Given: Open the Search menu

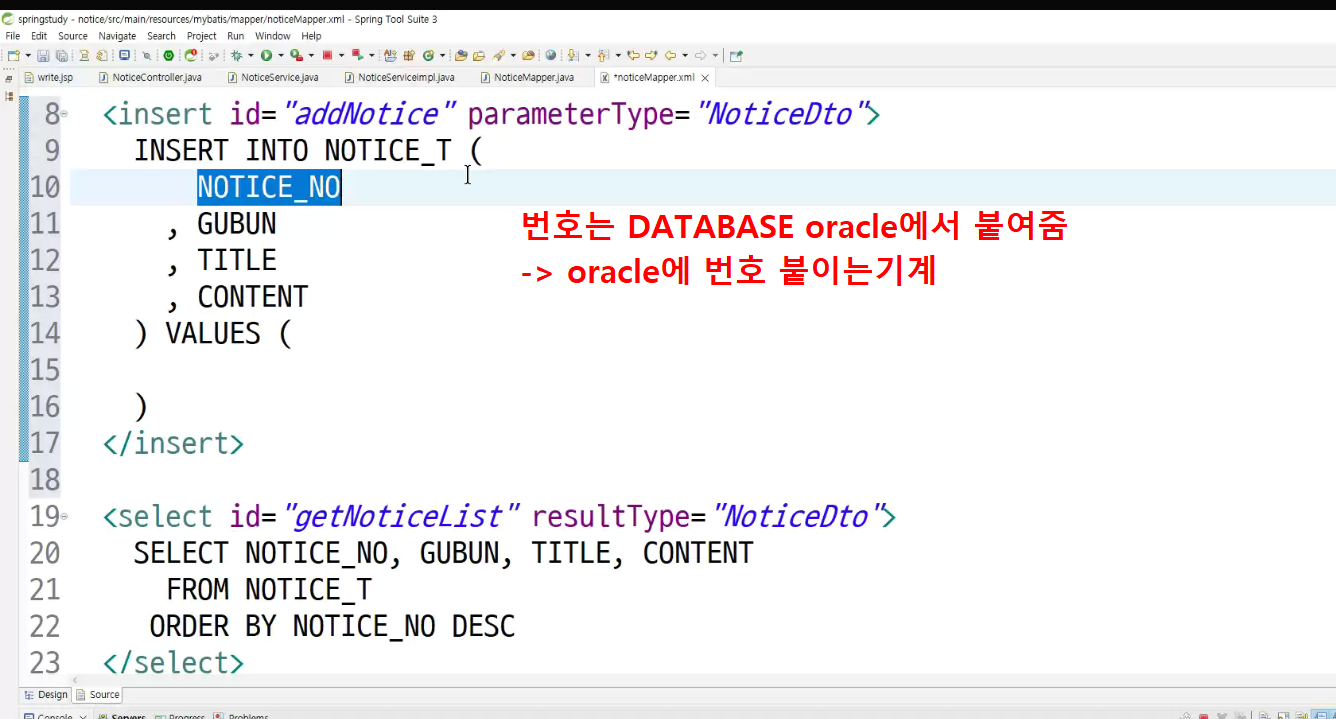Looking at the screenshot, I should (161, 36).
